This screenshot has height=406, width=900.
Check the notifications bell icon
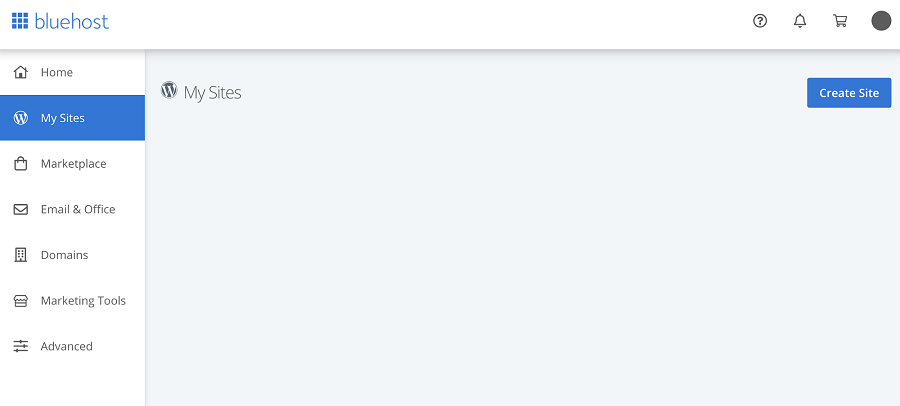pyautogui.click(x=800, y=21)
